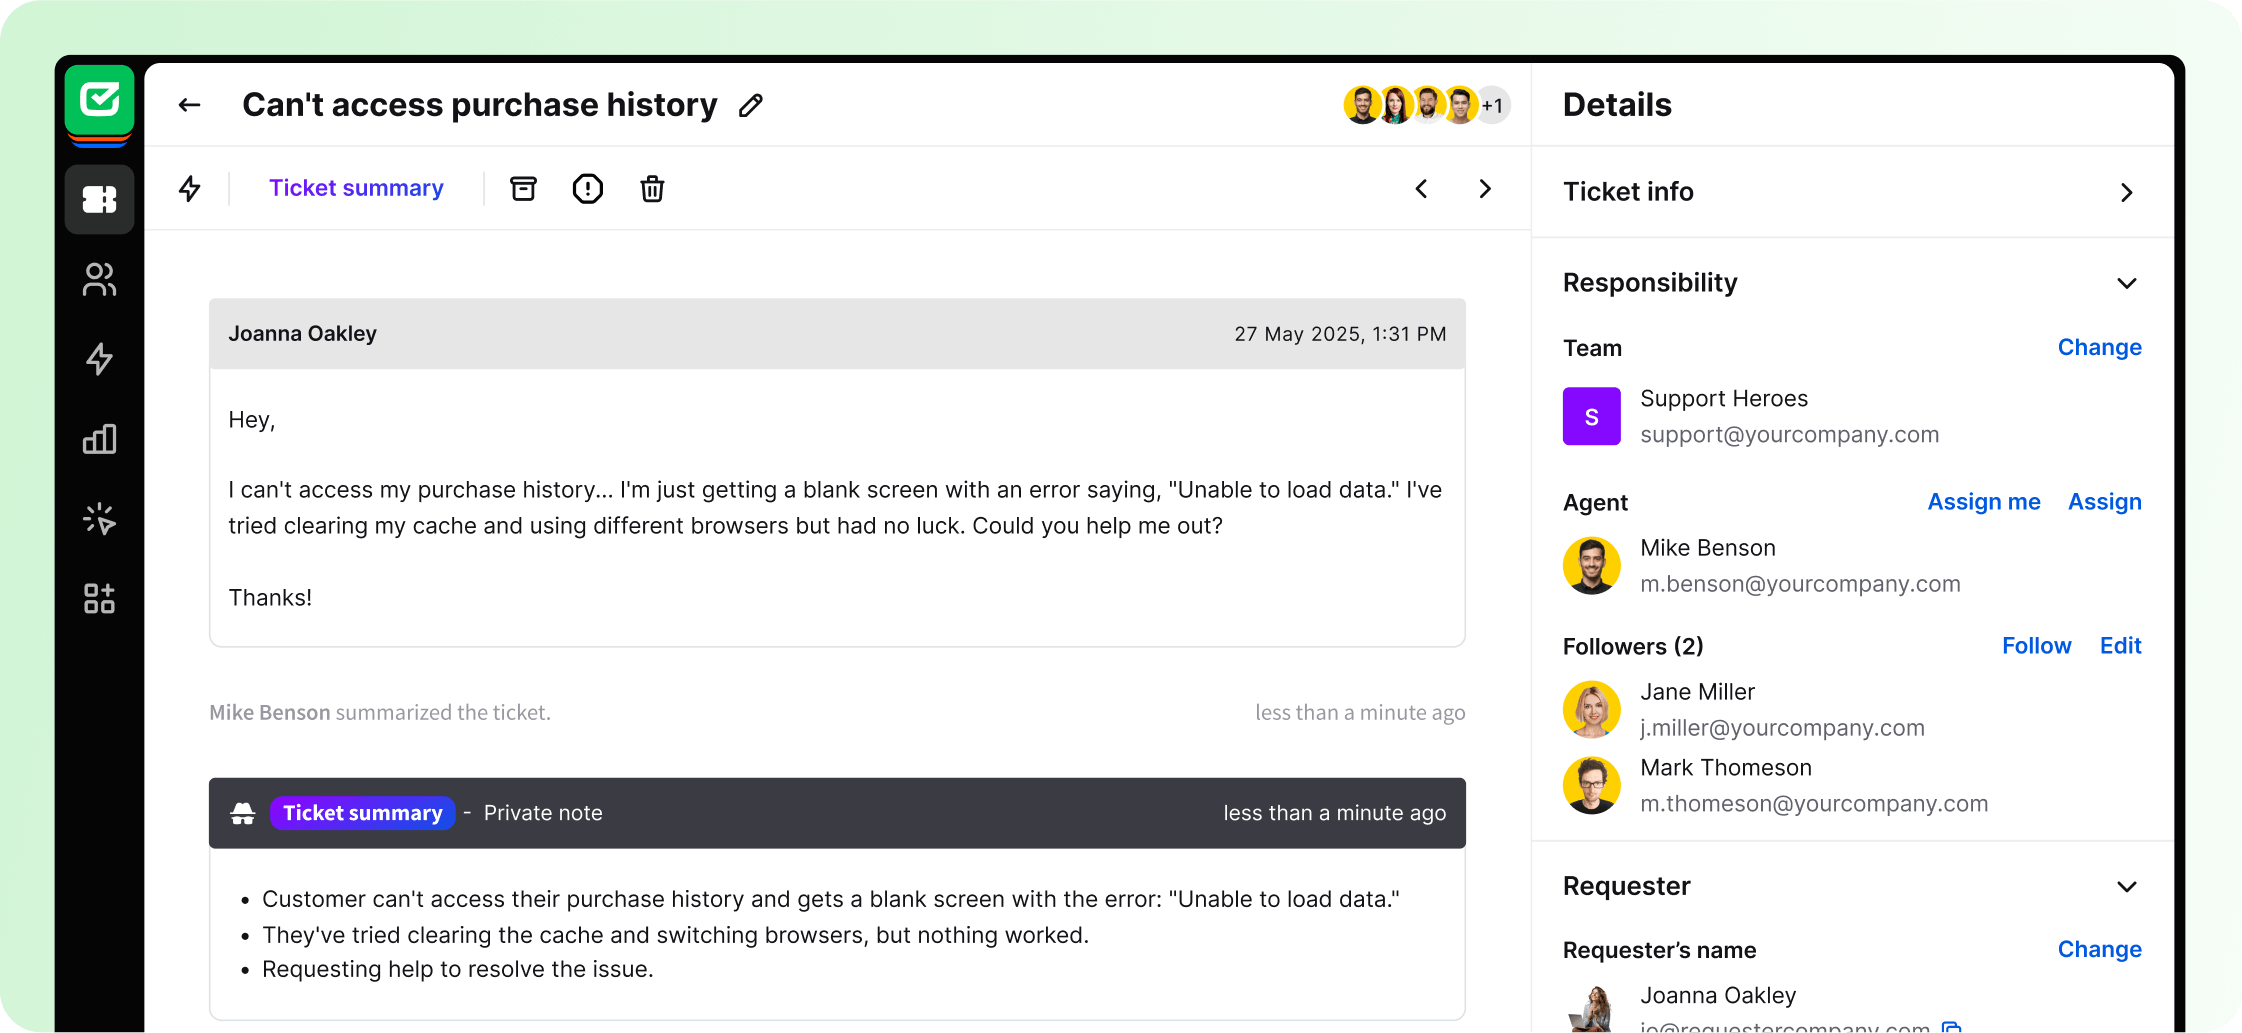Viewport: 2242px width, 1033px height.
Task: Select the tracking cursor icon in sidebar
Action: pos(99,518)
